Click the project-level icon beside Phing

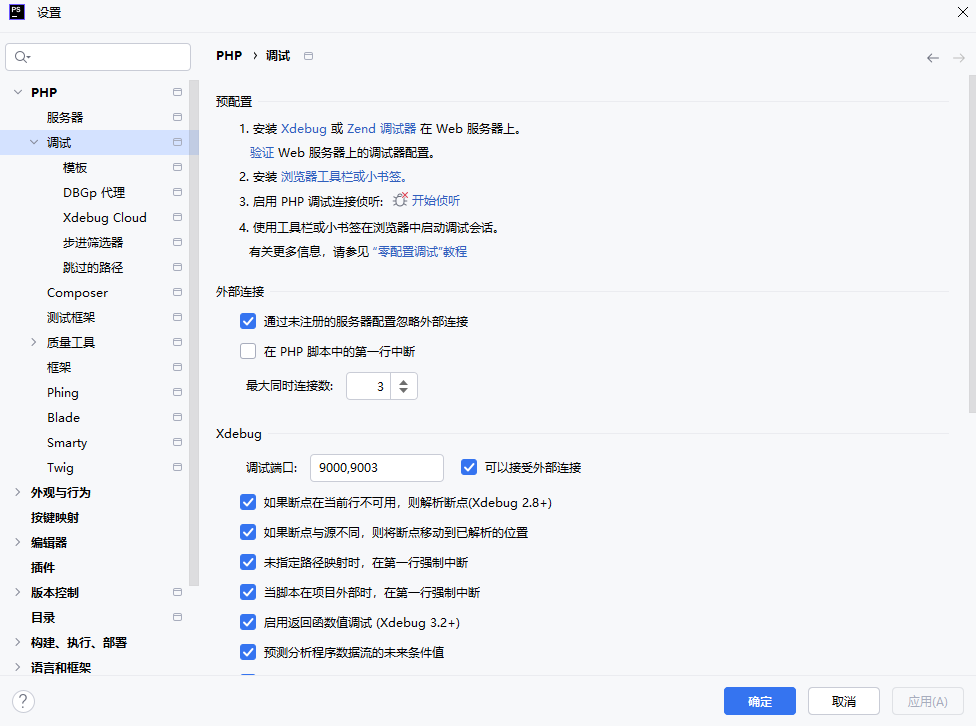177,392
